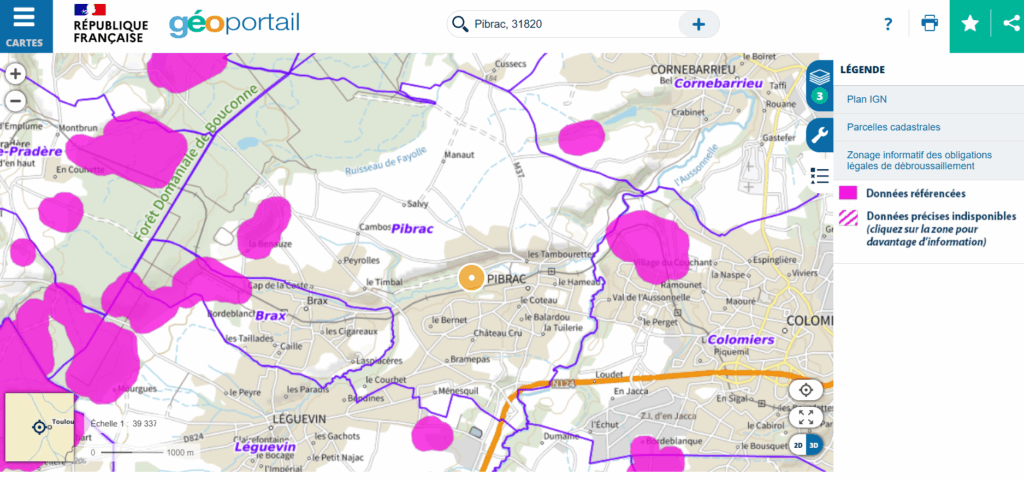Click the Géoportail logo
The image size is (1024, 480).
(234, 24)
